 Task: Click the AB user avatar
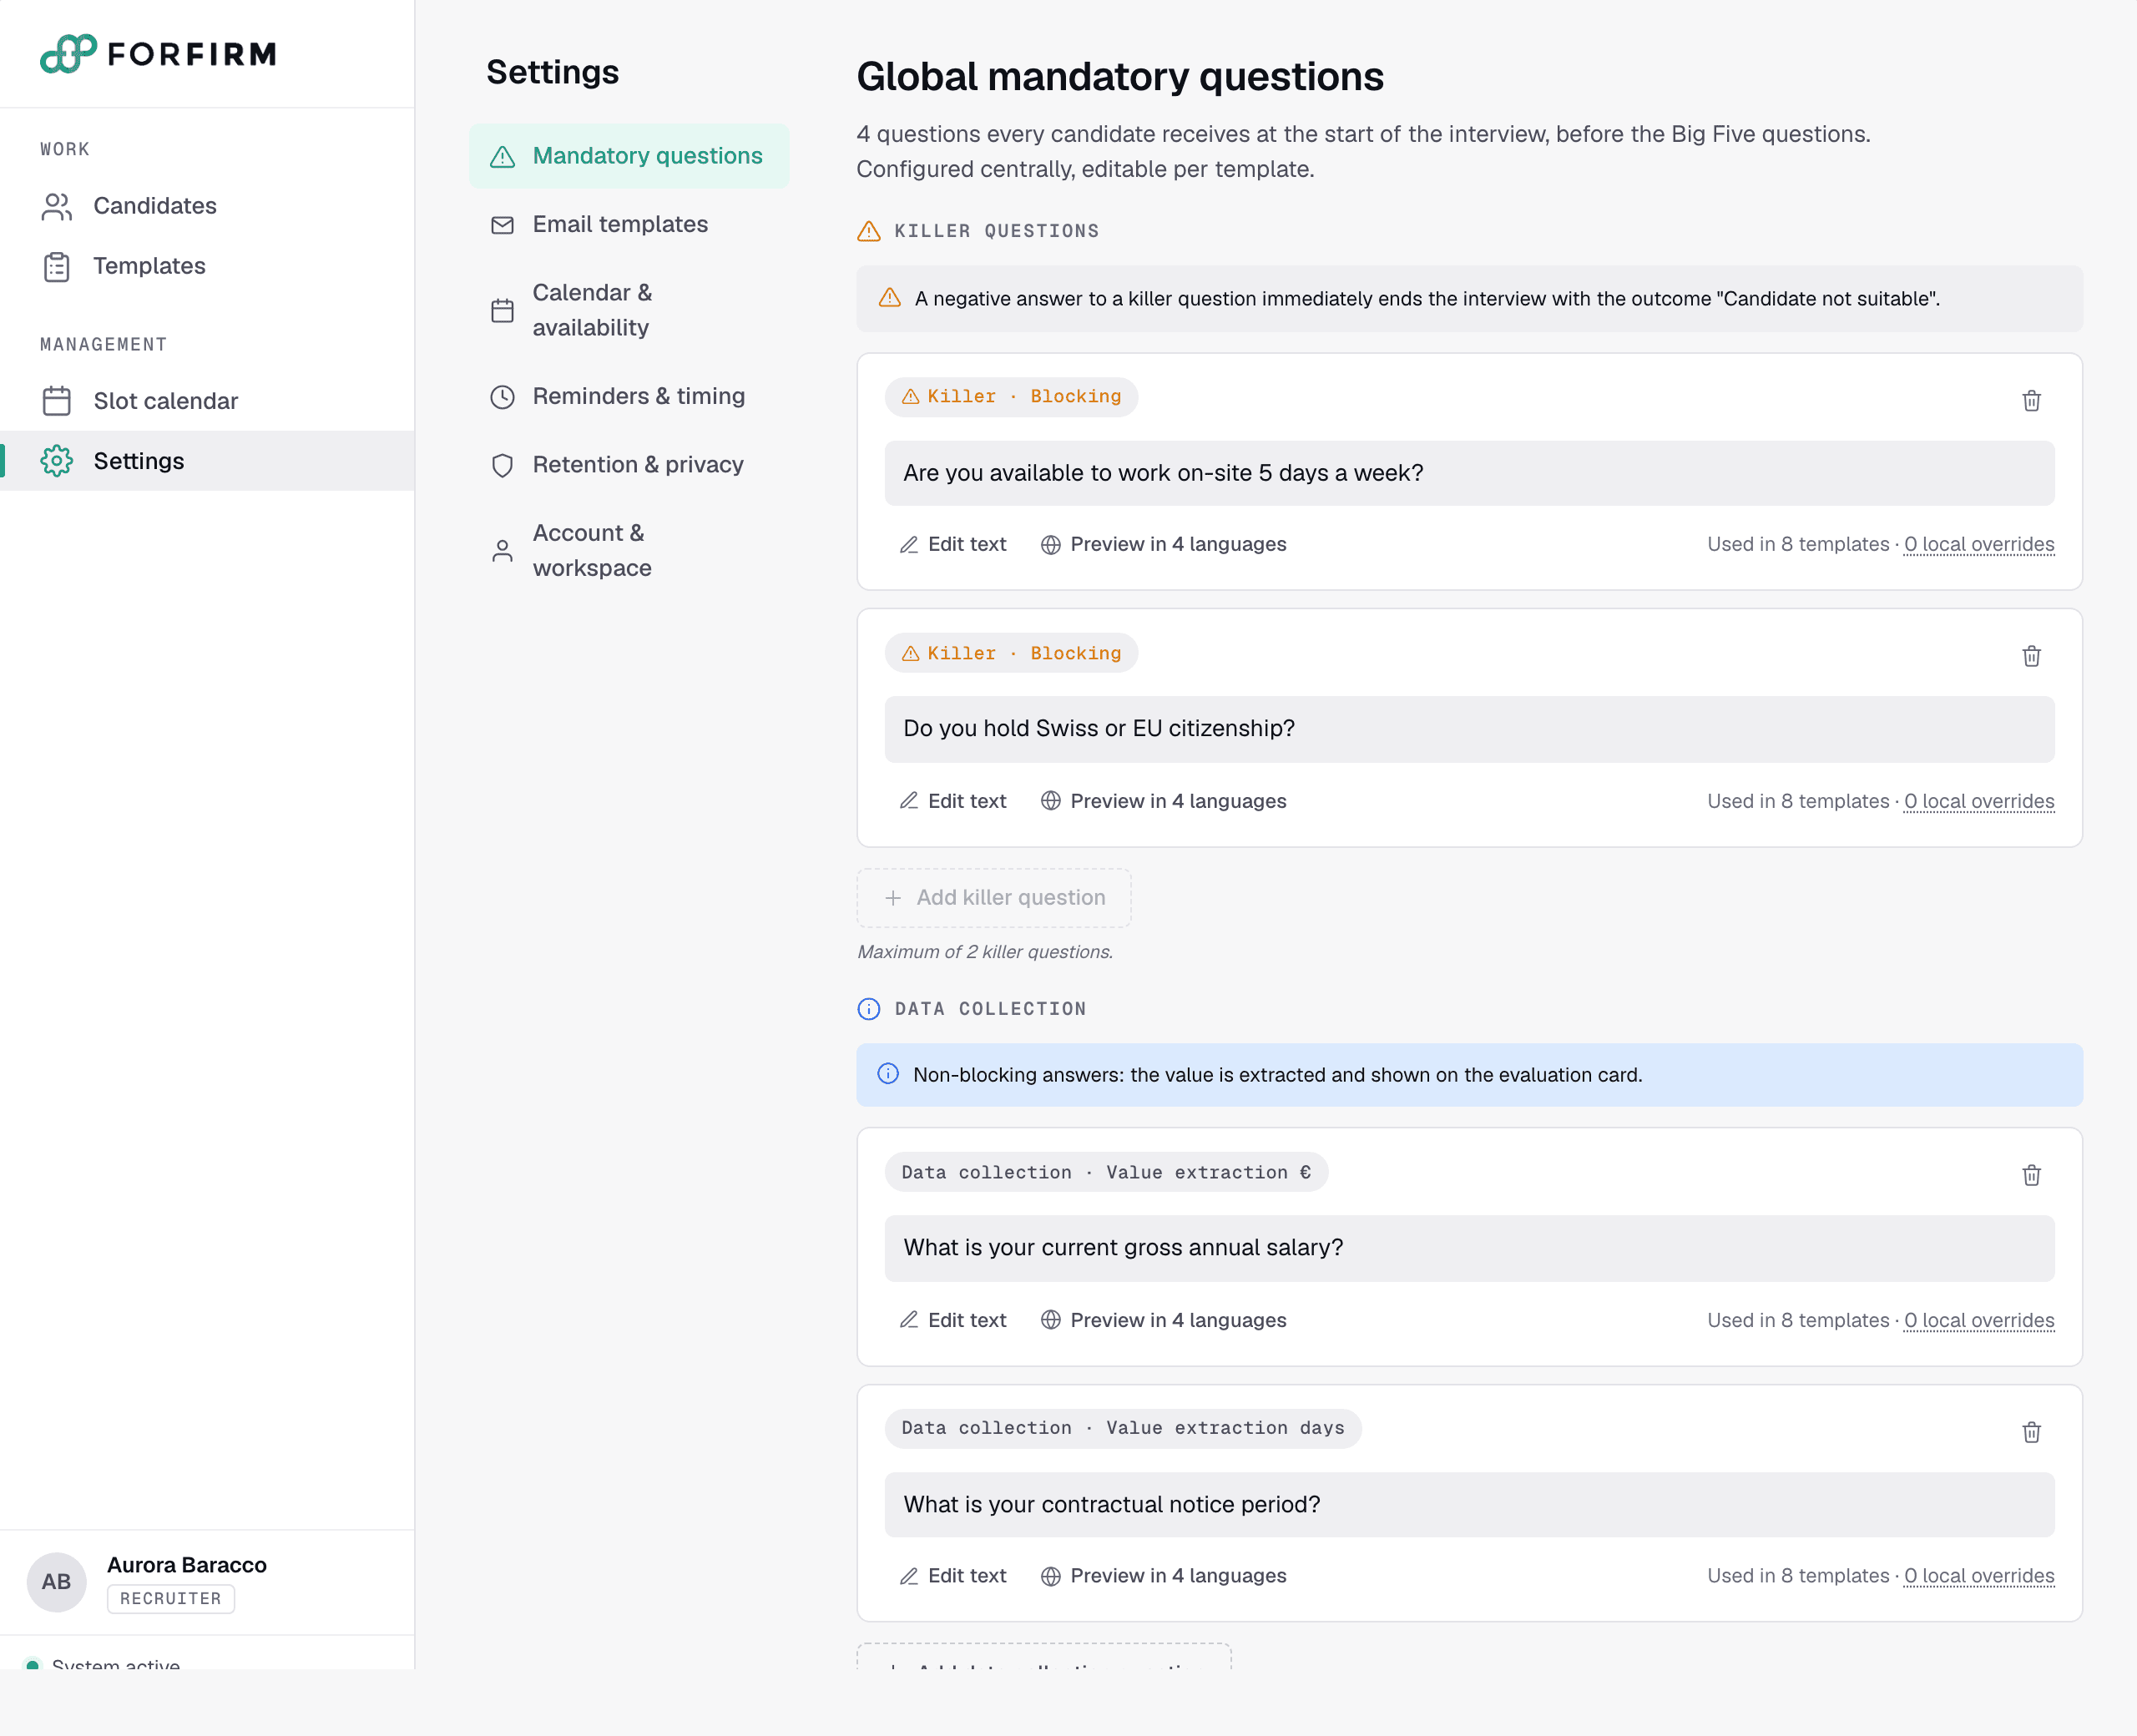[56, 1582]
